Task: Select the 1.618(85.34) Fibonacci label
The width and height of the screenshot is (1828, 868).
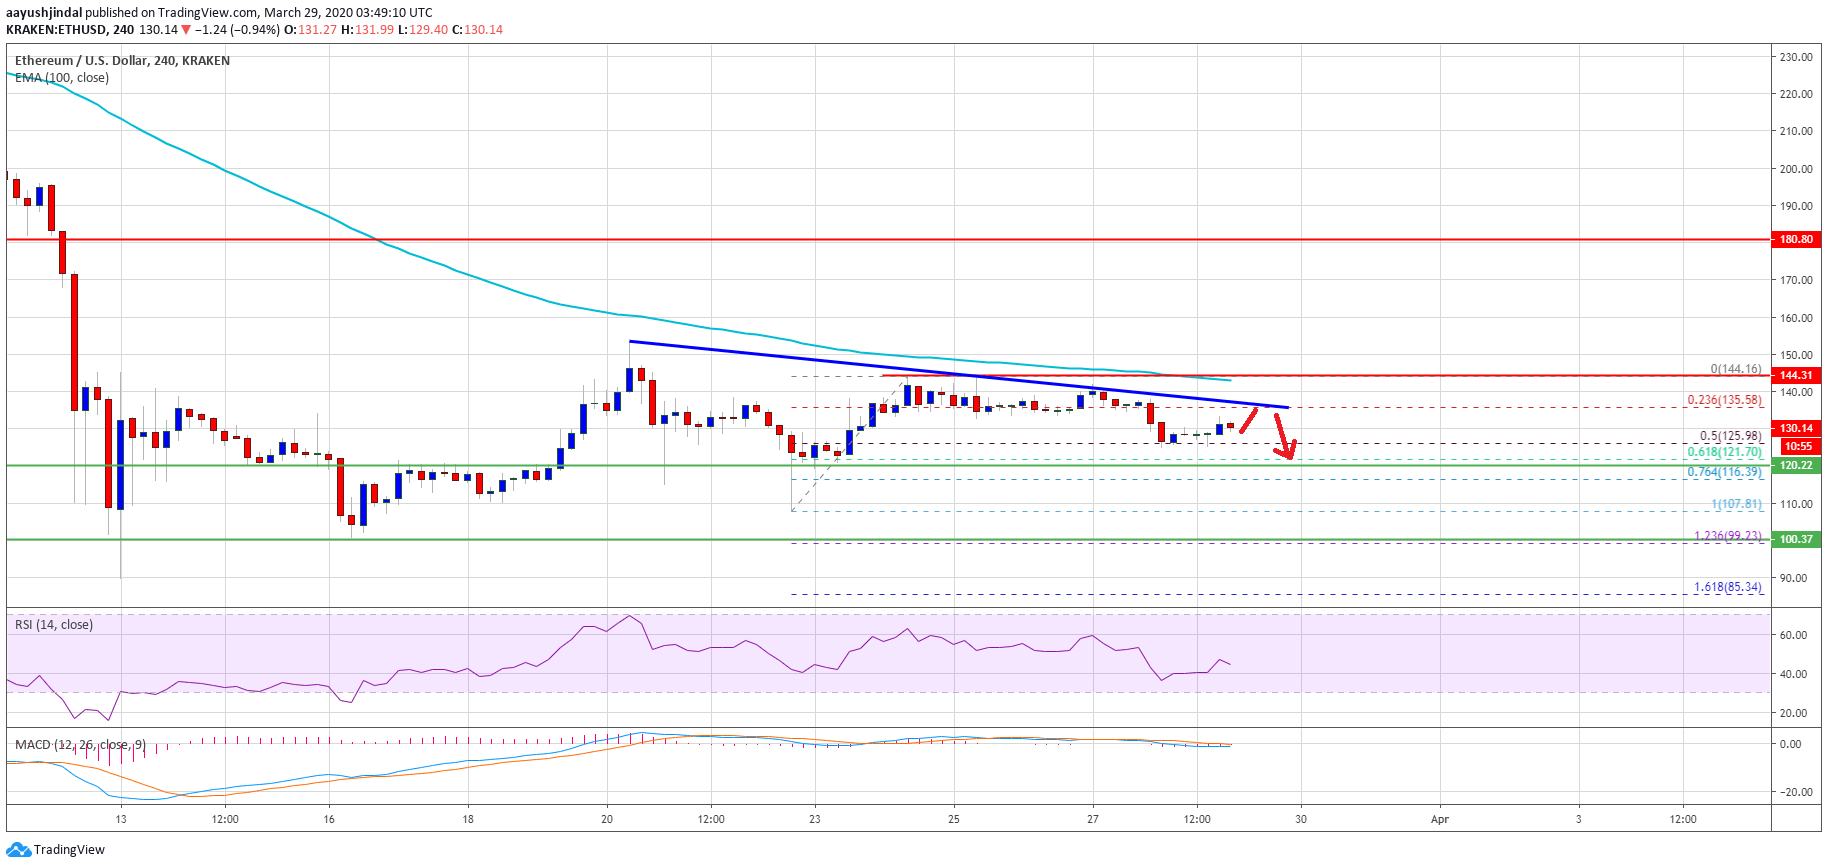Action: [x=1727, y=587]
